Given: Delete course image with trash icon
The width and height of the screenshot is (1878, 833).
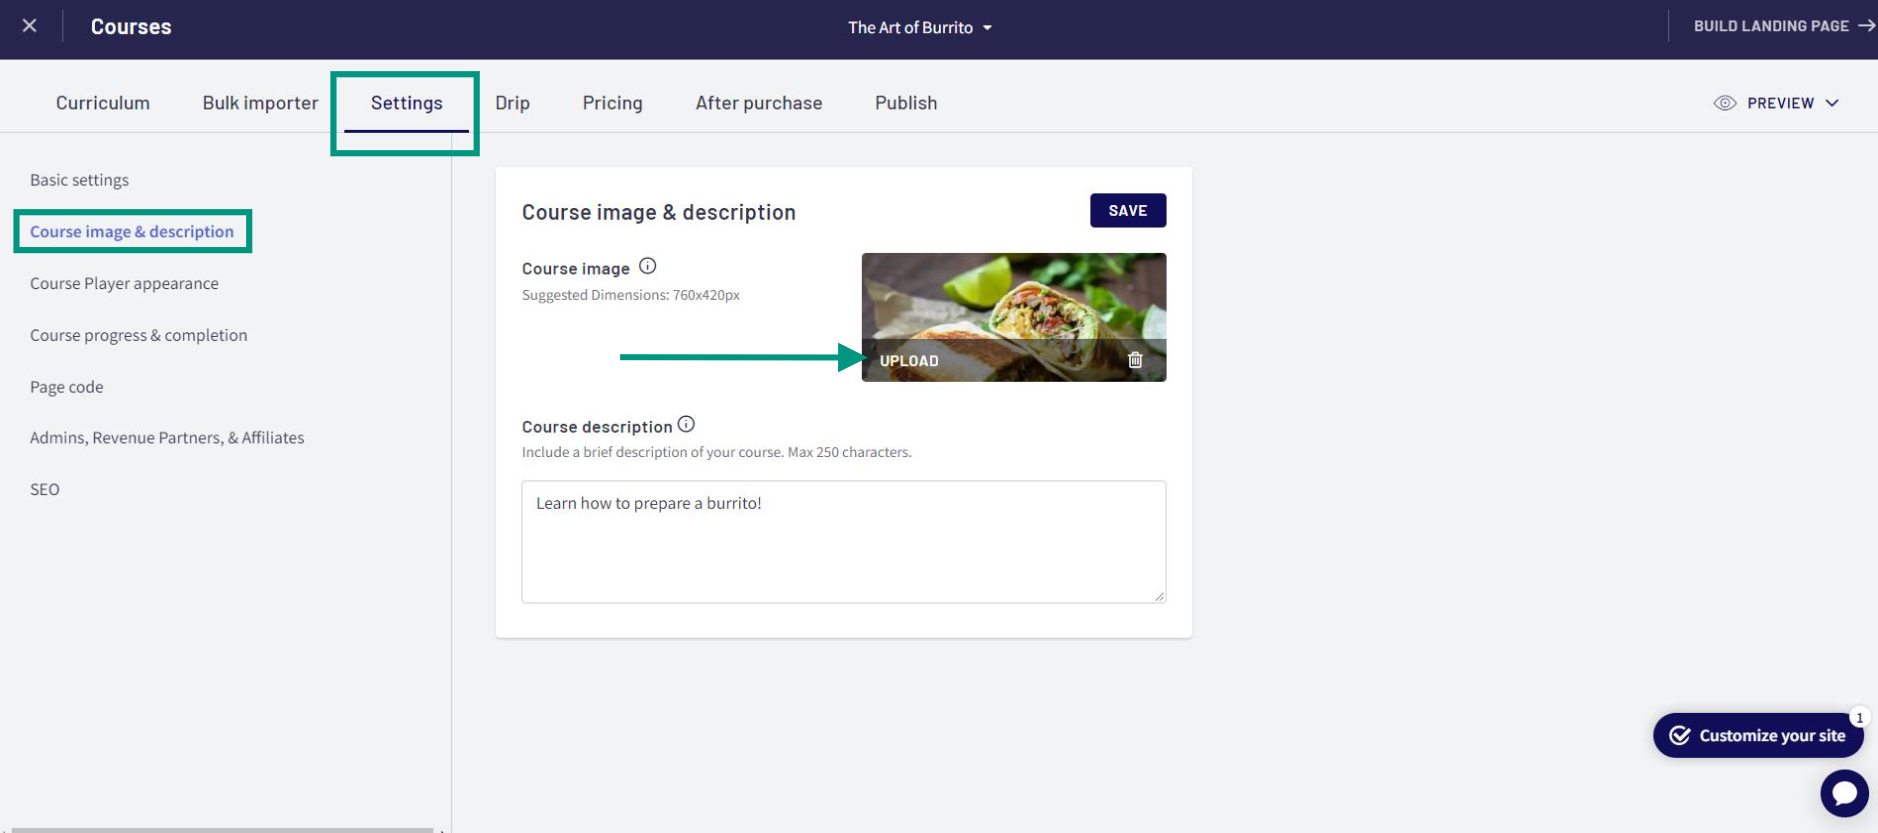Looking at the screenshot, I should click(x=1135, y=360).
